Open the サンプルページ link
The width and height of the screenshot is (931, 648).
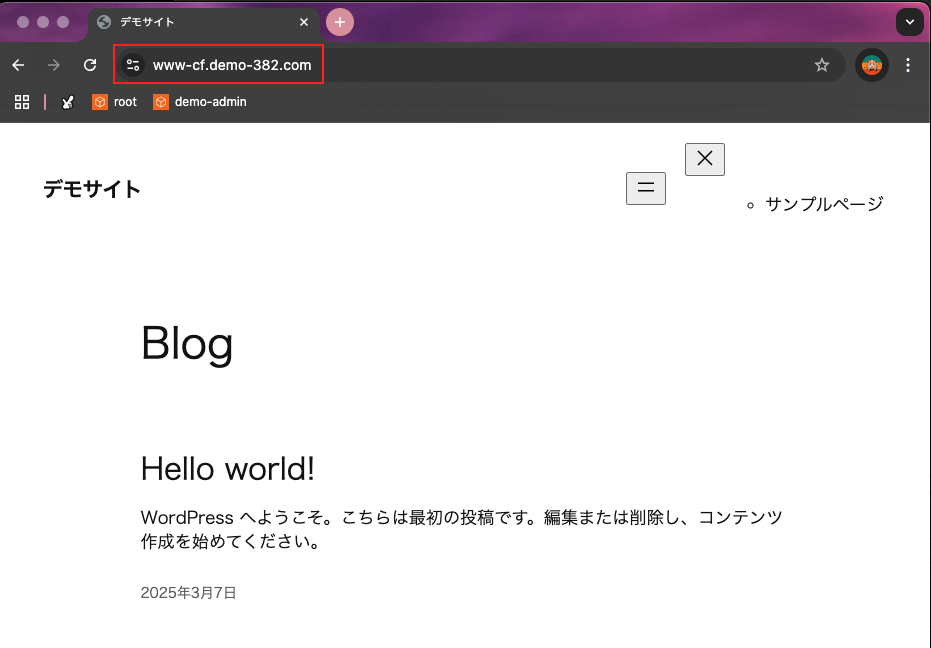point(825,204)
